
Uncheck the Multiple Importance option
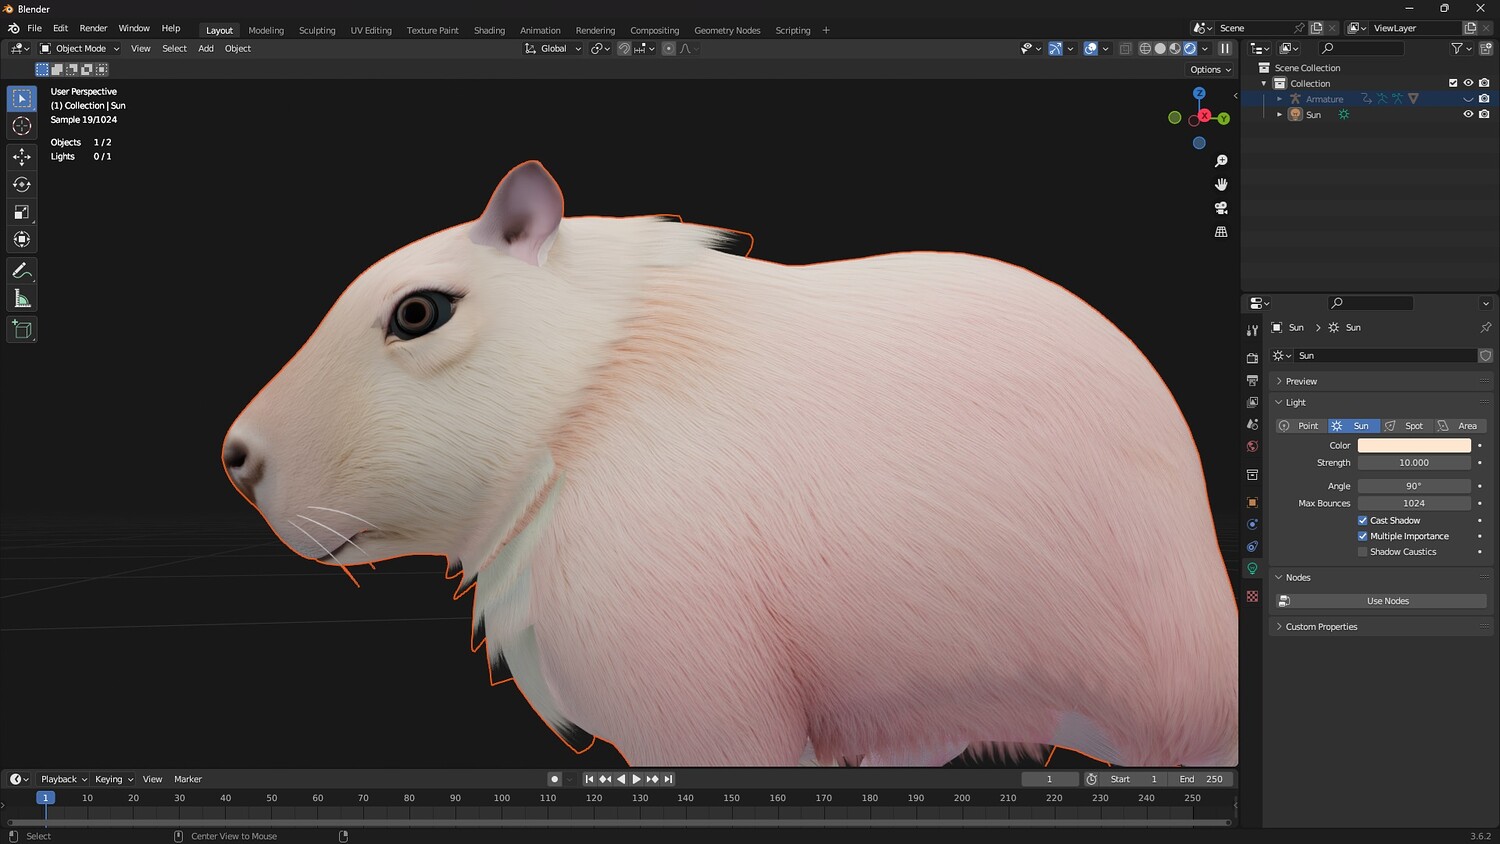[x=1362, y=536]
